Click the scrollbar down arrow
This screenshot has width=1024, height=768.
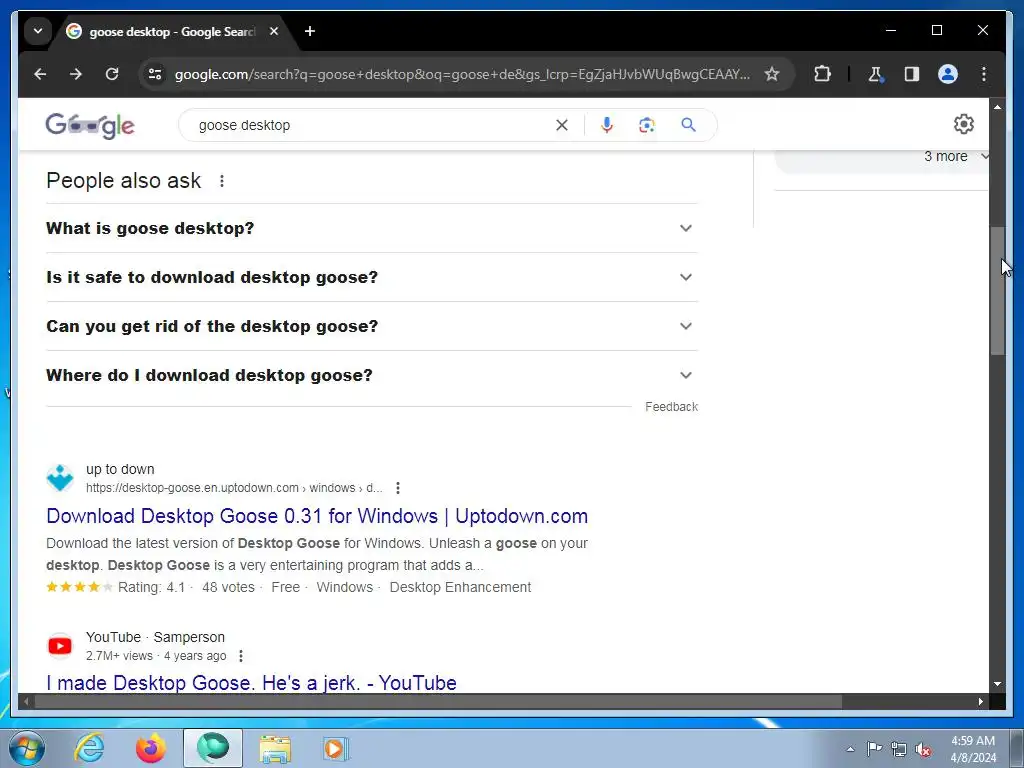click(x=997, y=684)
